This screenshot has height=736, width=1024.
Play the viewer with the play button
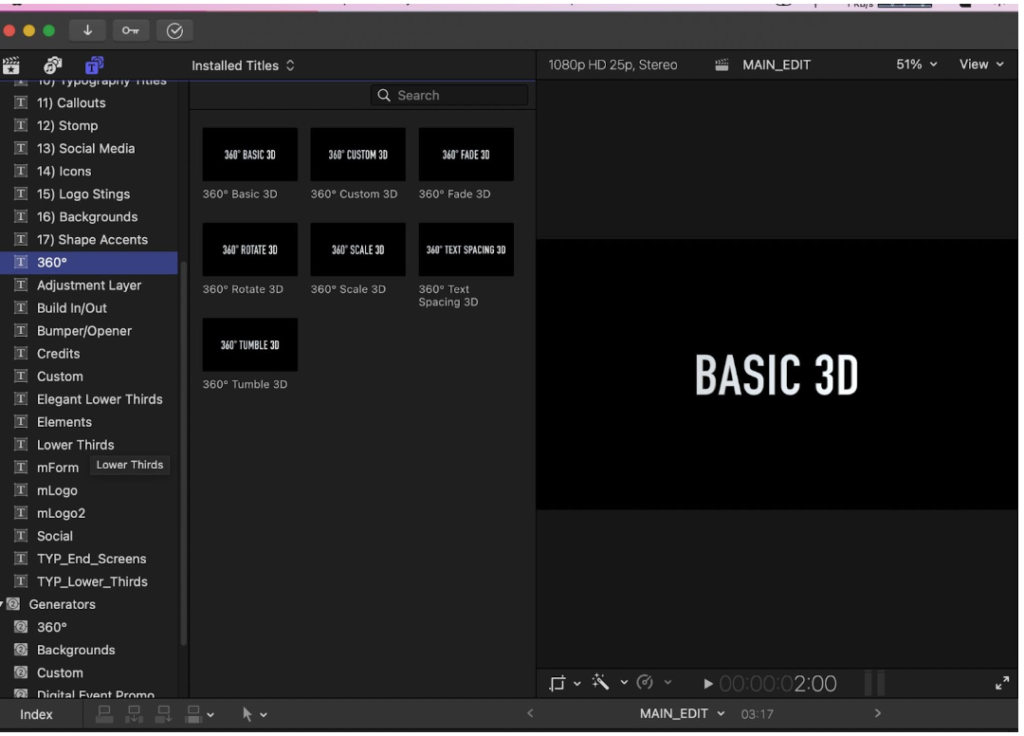pos(708,684)
